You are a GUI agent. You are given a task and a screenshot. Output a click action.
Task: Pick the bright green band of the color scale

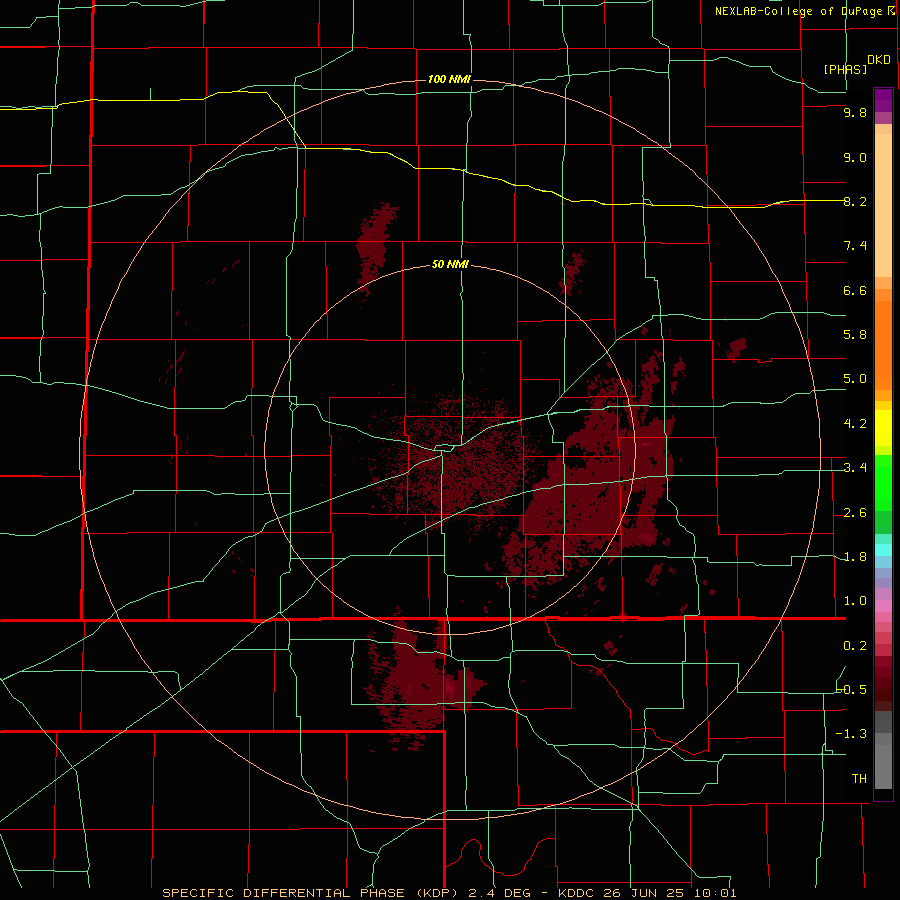pos(883,482)
